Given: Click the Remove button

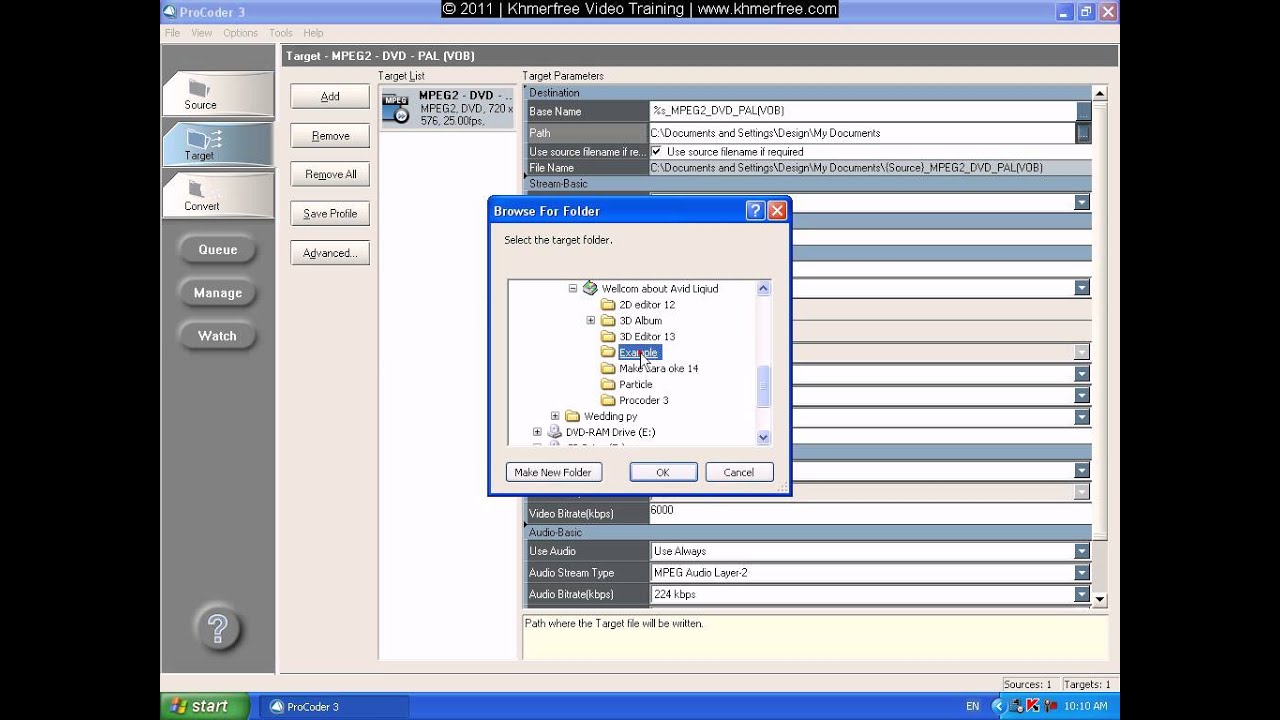Looking at the screenshot, I should click(x=330, y=135).
